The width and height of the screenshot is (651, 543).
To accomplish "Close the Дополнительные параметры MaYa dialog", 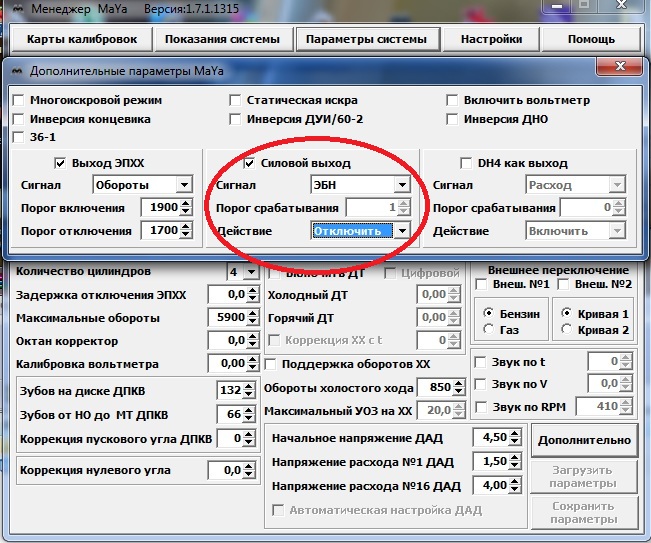I will (620, 66).
